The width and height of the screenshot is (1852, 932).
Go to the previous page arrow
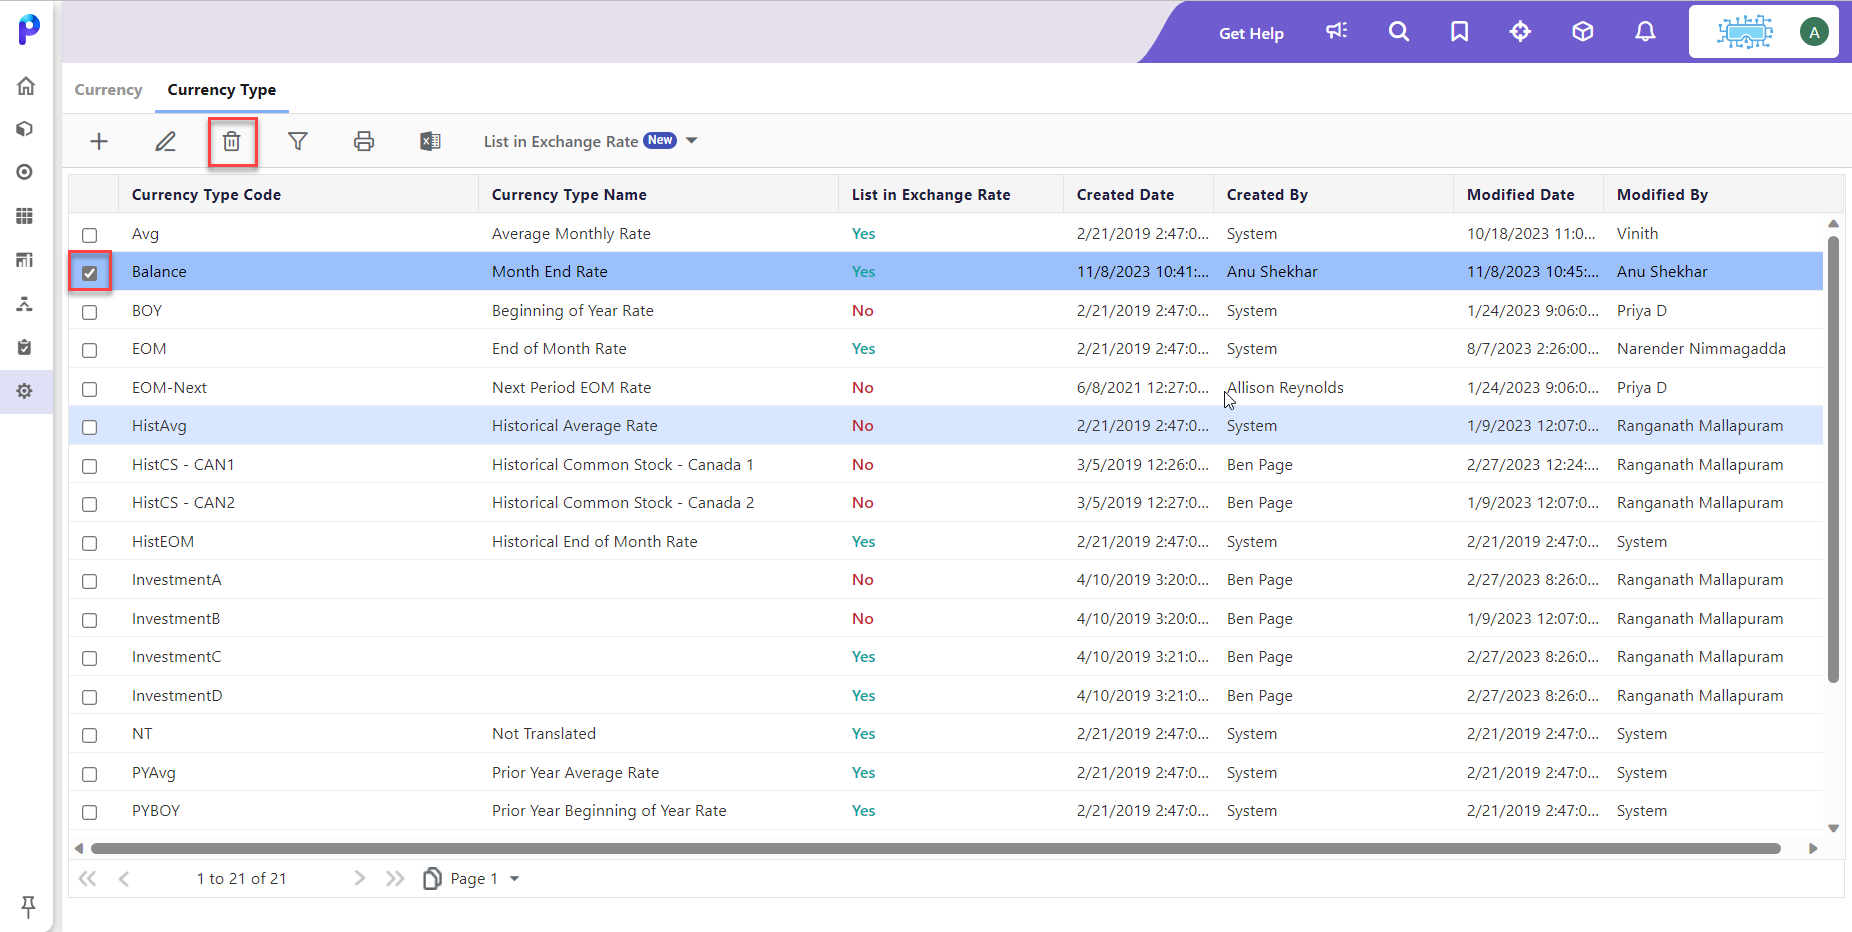[124, 878]
